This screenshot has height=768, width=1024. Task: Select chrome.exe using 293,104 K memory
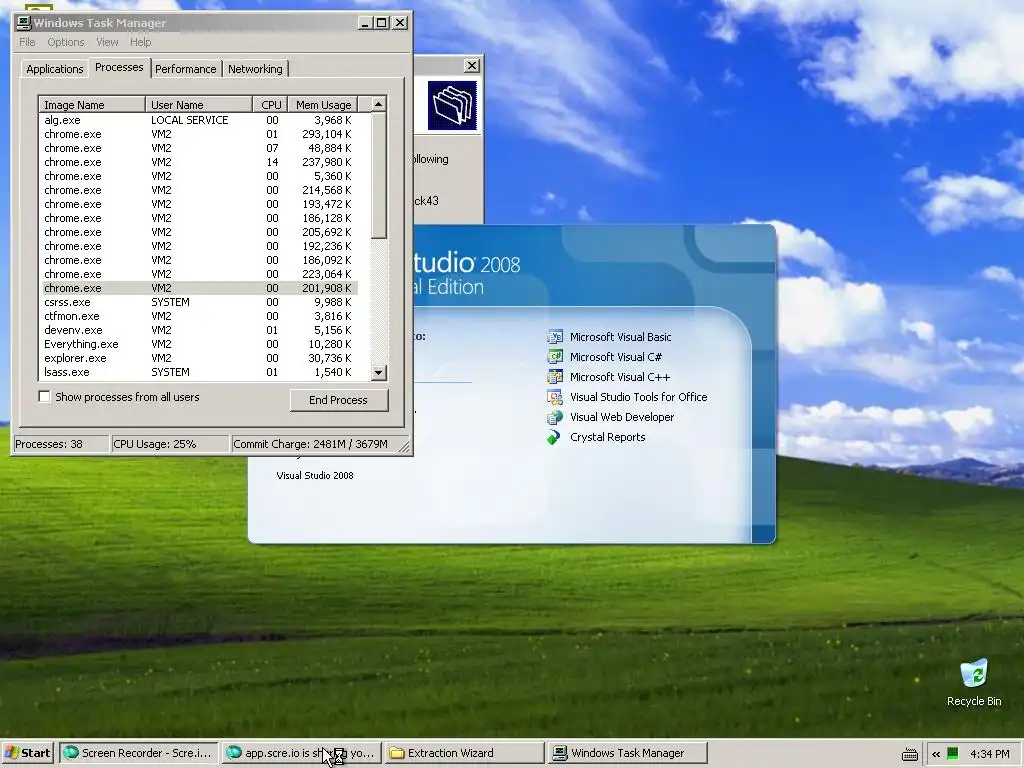[199, 134]
